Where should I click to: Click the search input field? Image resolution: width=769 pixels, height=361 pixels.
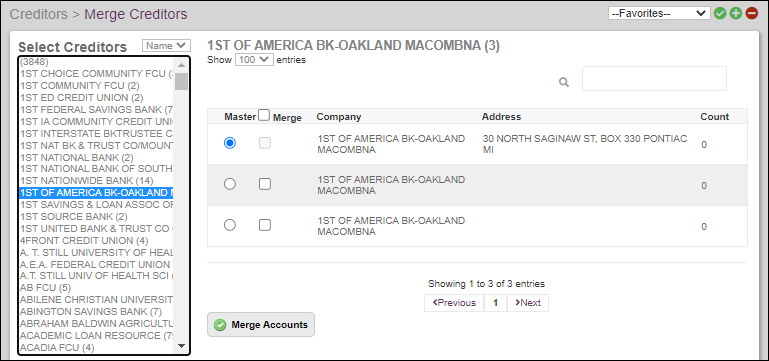[x=654, y=78]
